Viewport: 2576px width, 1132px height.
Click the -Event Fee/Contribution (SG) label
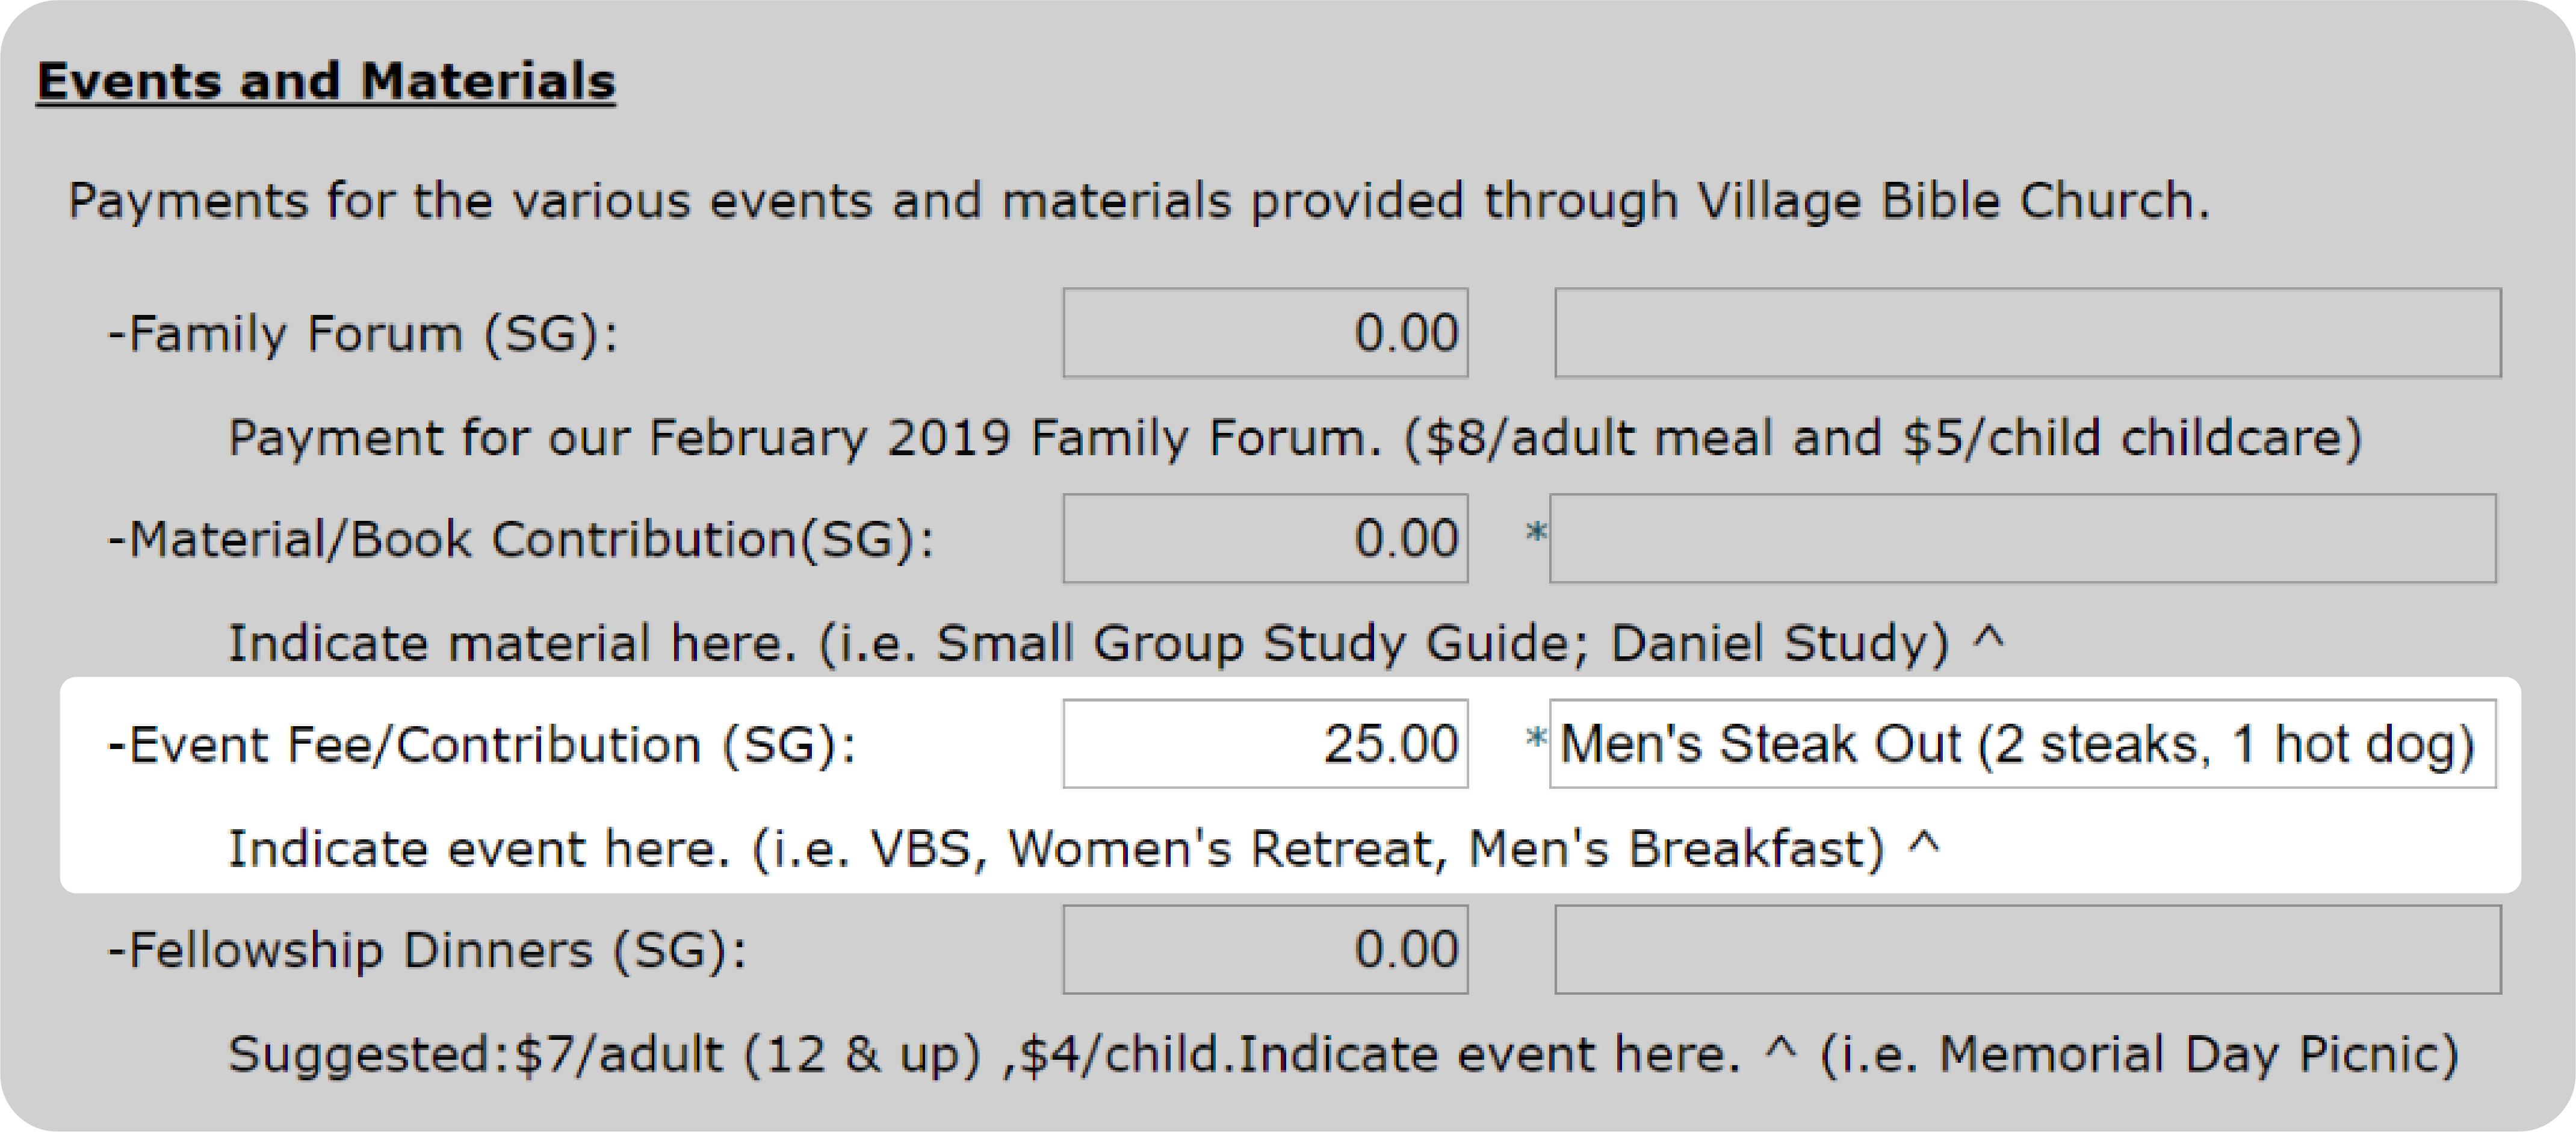(x=482, y=746)
